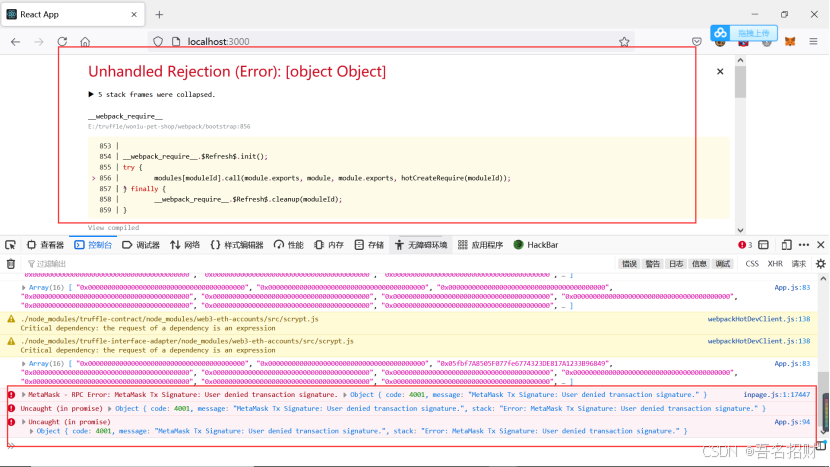Click the error count badge showing 3
Viewport: 830px width, 467px height.
click(745, 245)
